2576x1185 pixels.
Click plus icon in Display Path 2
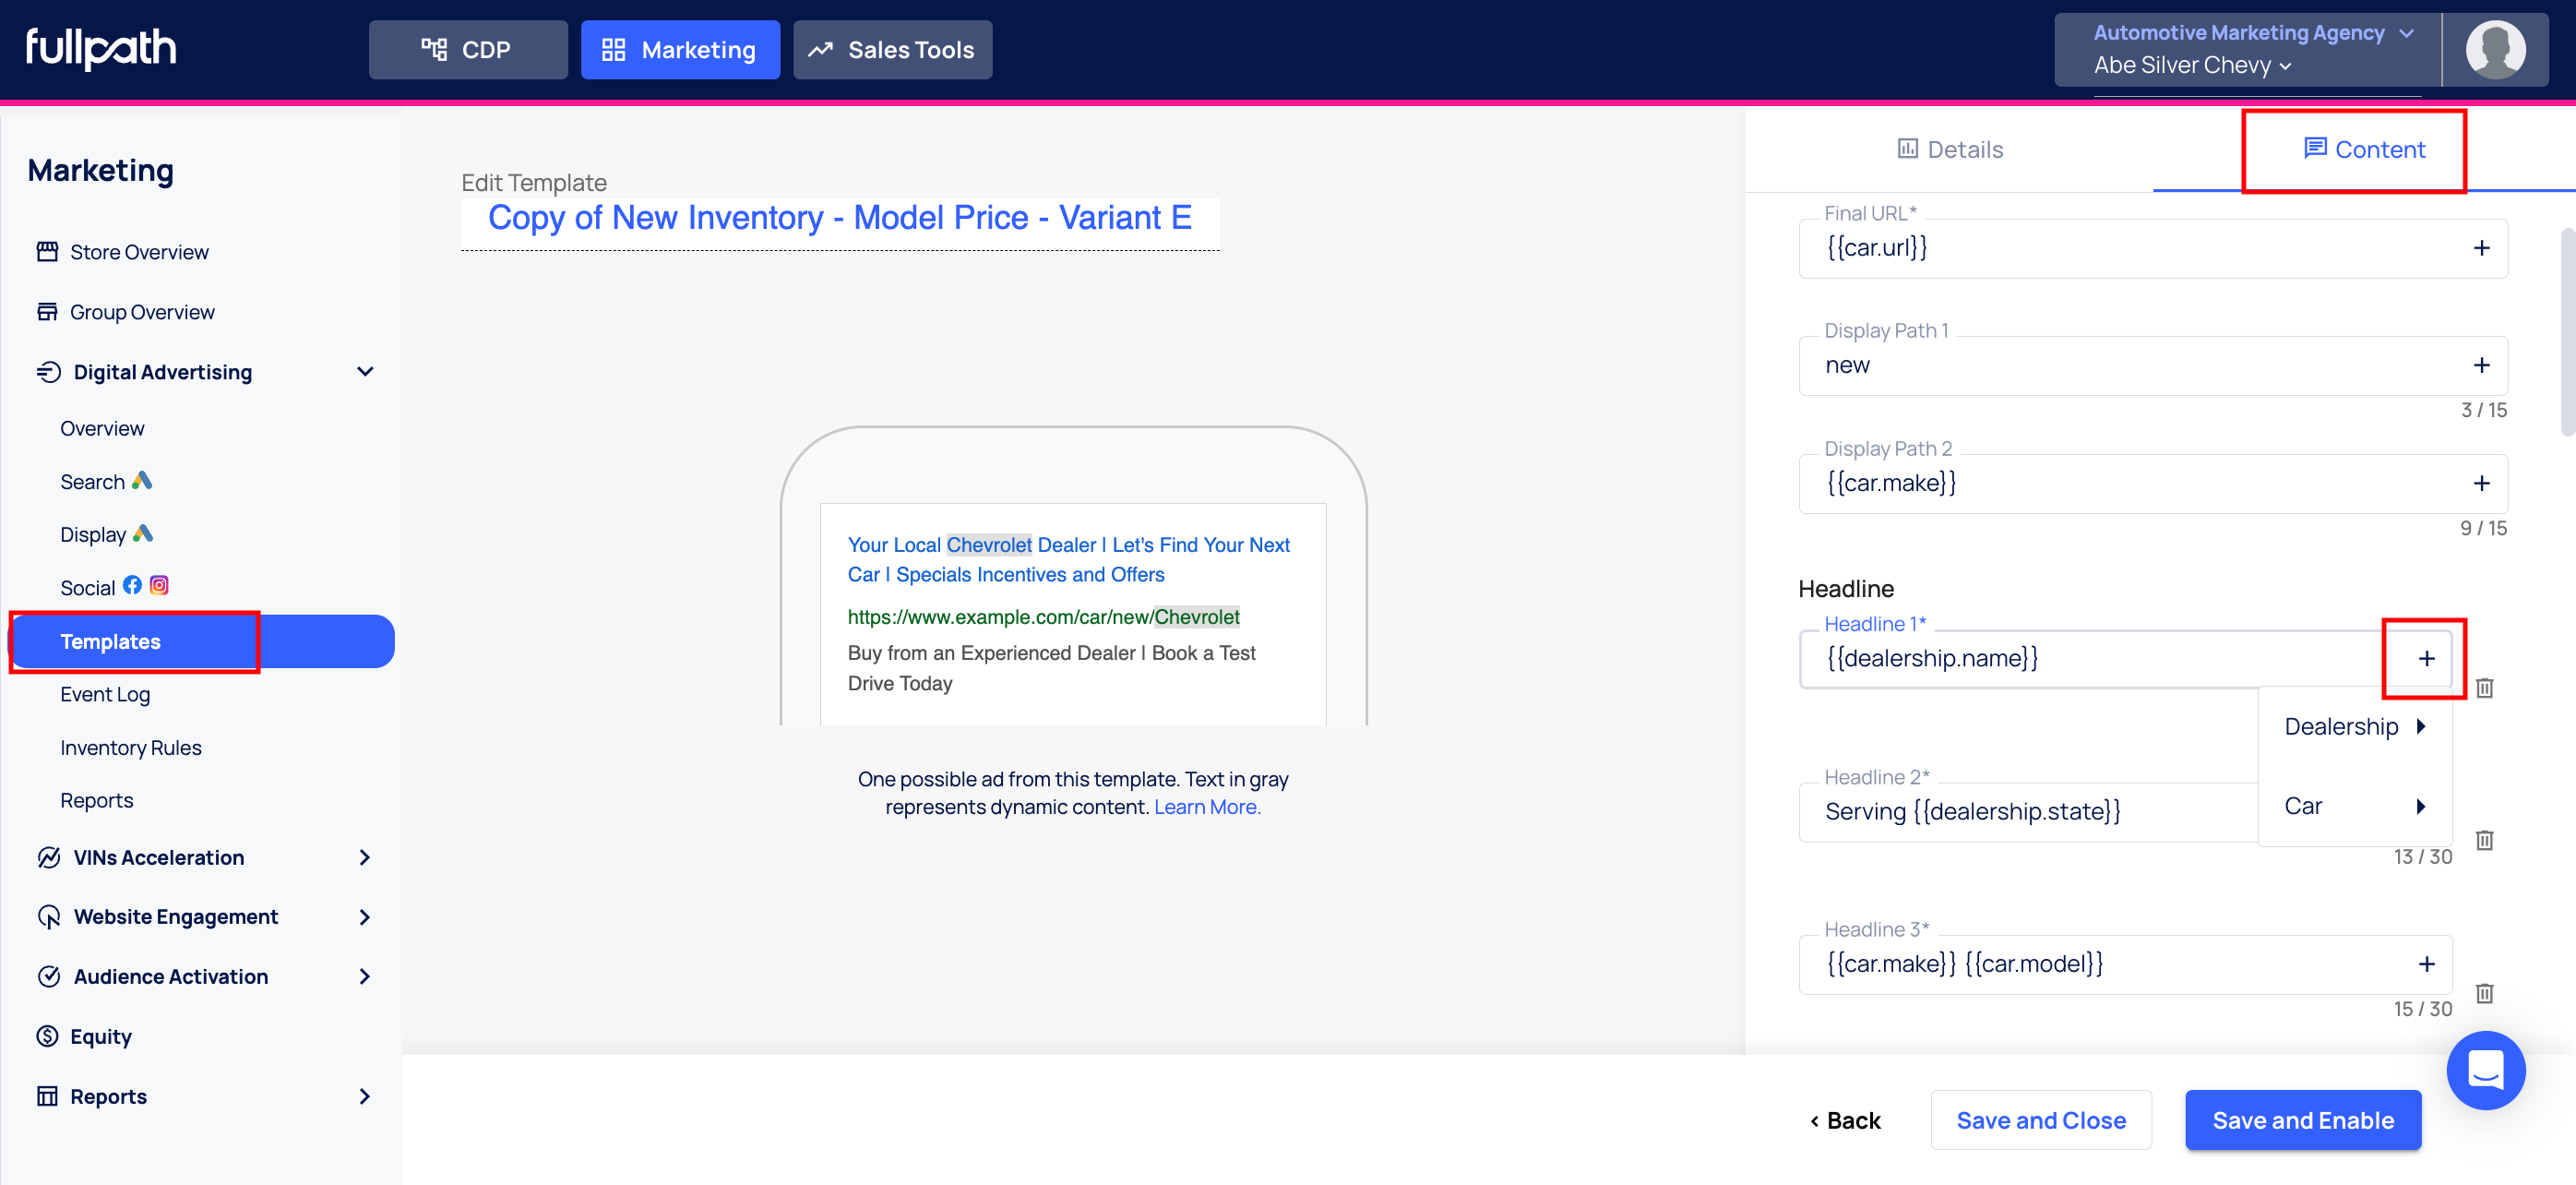point(2481,483)
